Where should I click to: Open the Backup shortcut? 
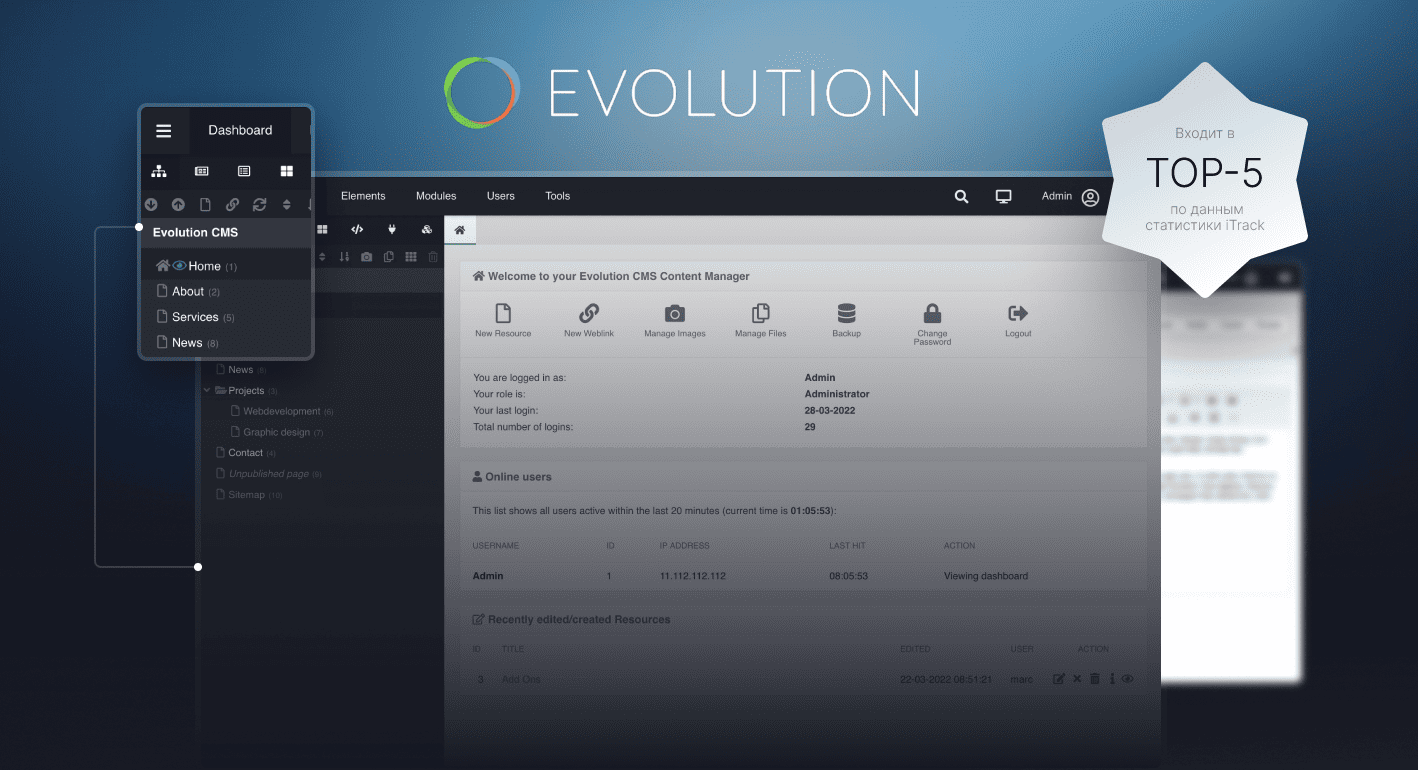tap(846, 321)
